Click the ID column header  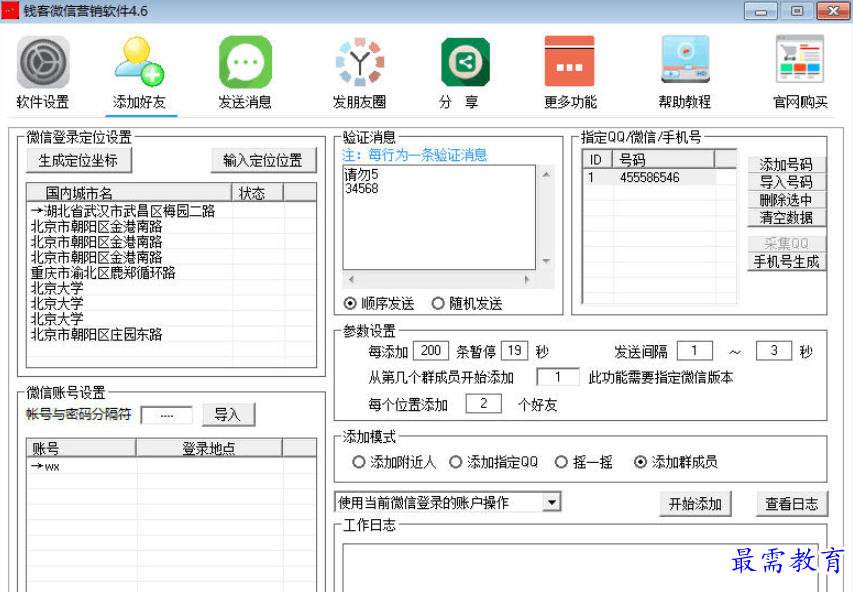click(598, 159)
